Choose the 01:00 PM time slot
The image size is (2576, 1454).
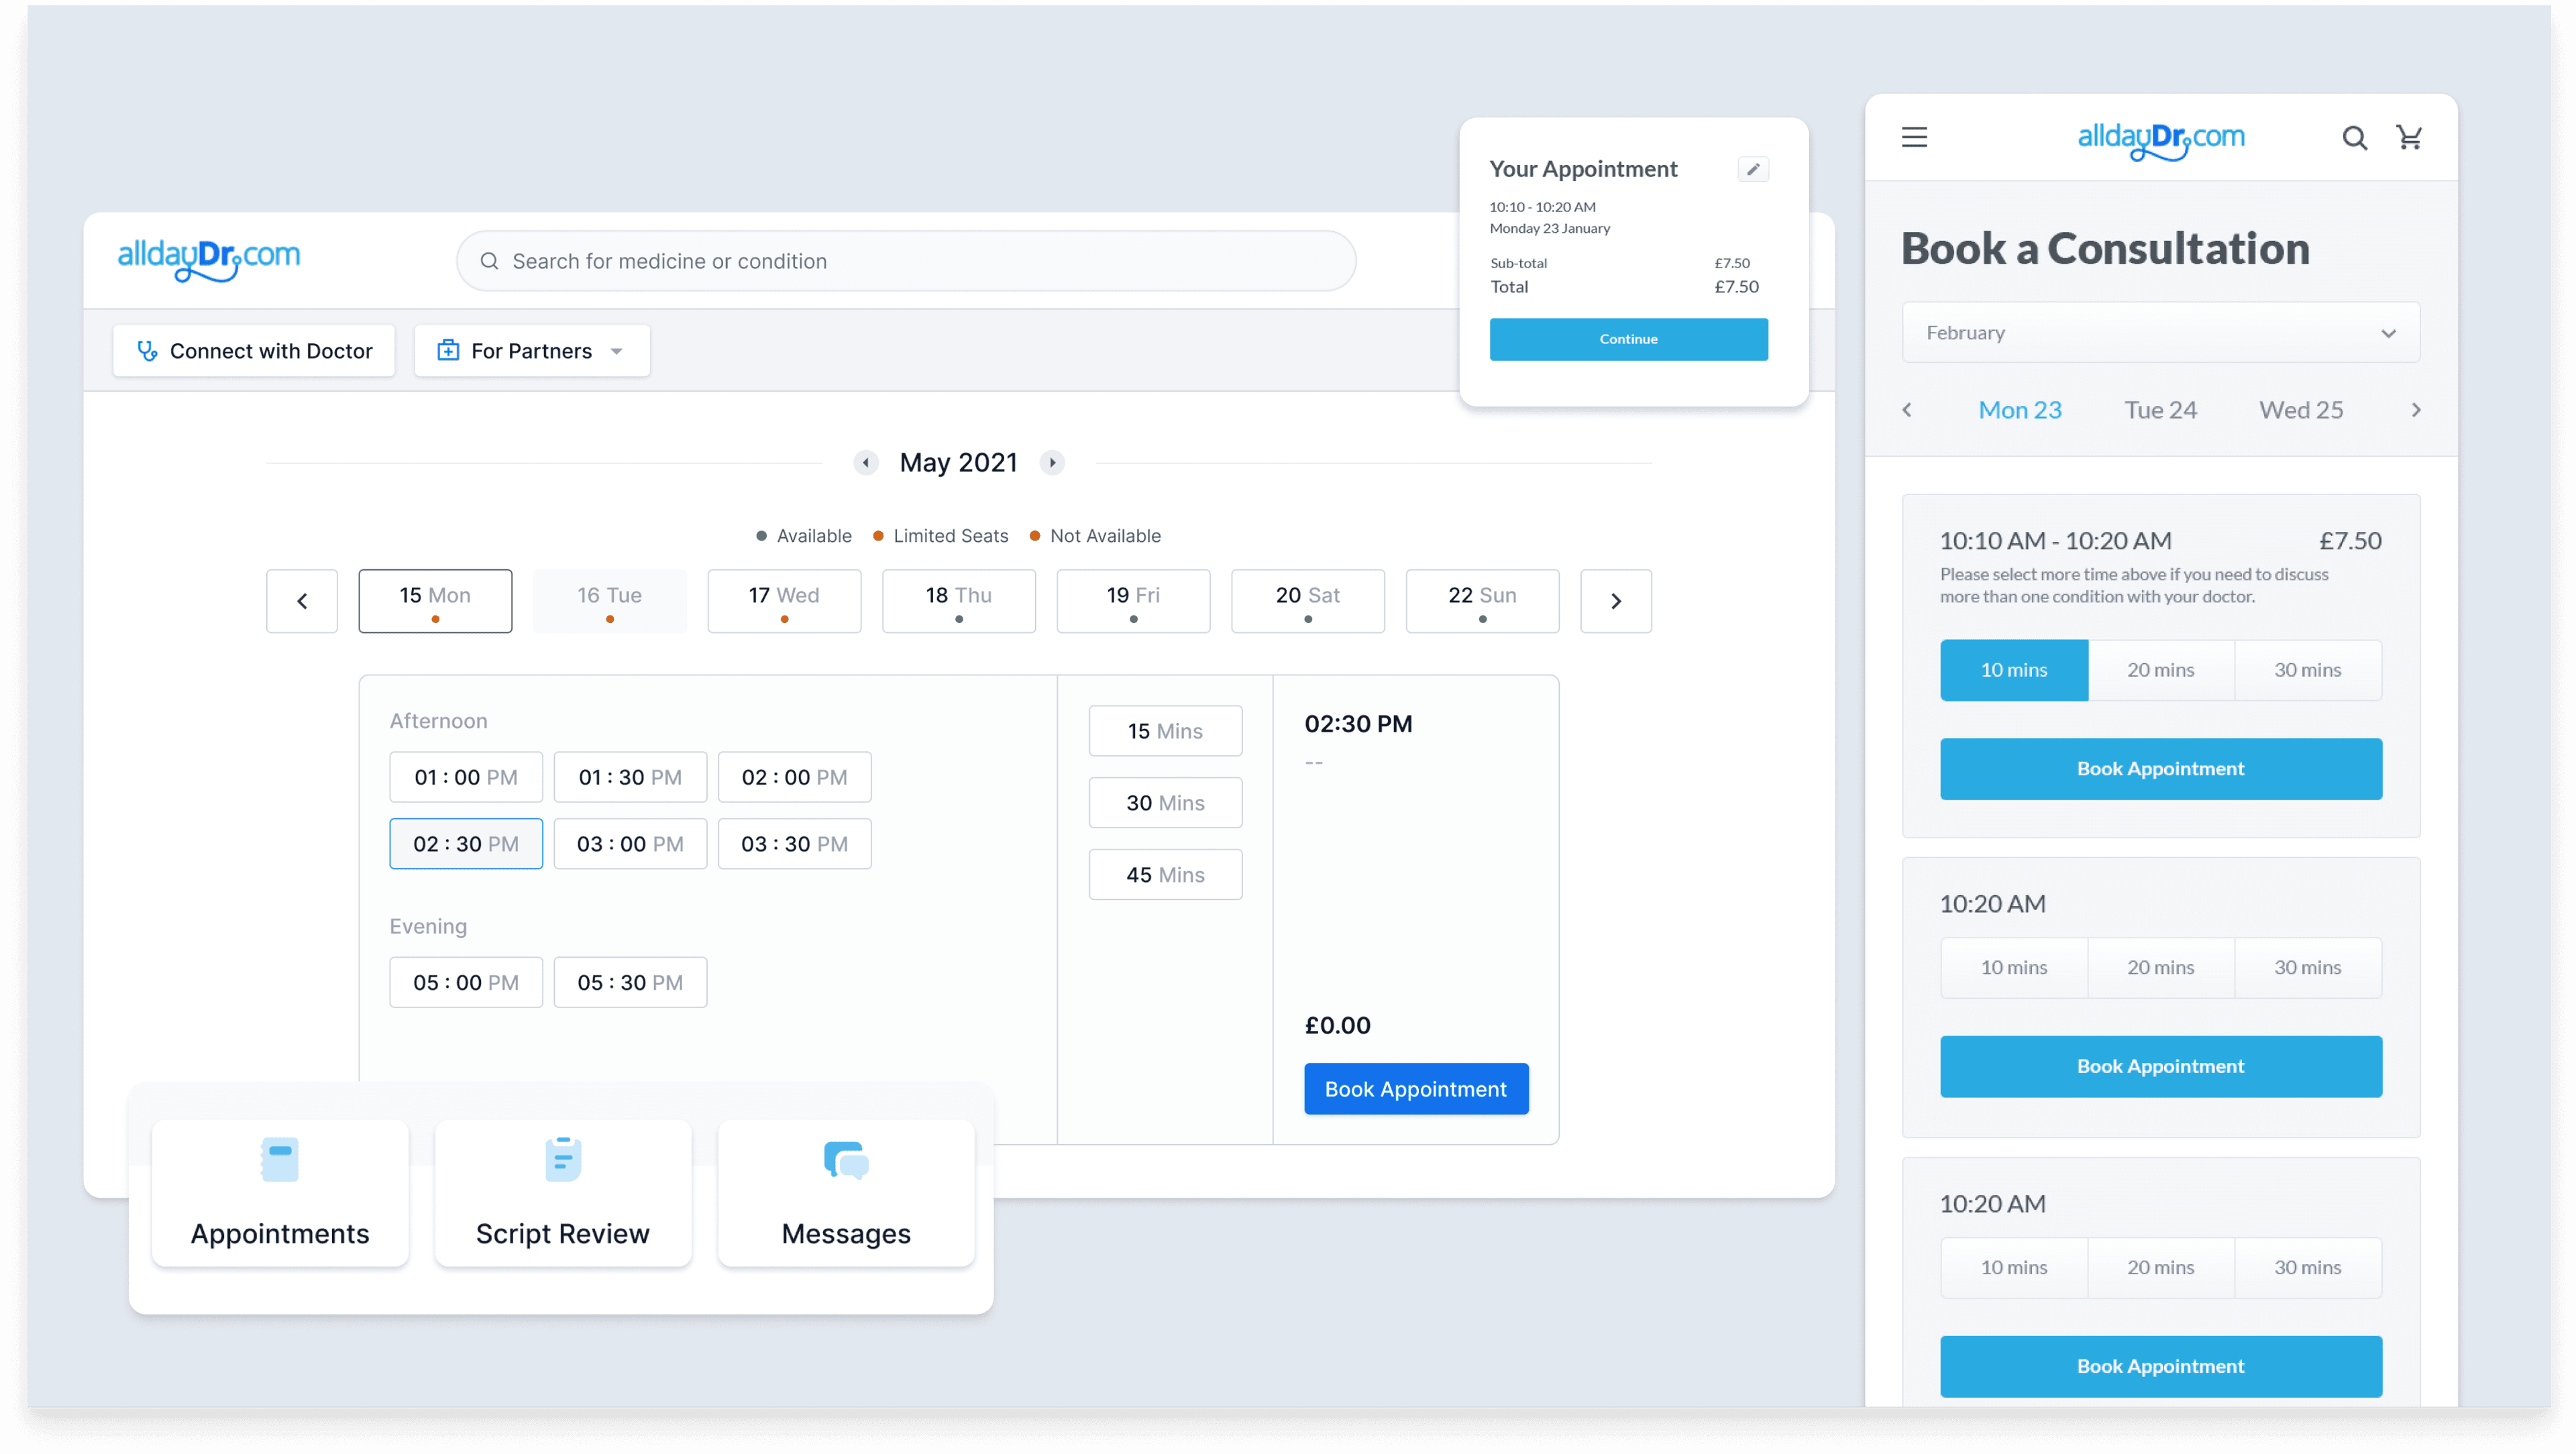tap(466, 777)
